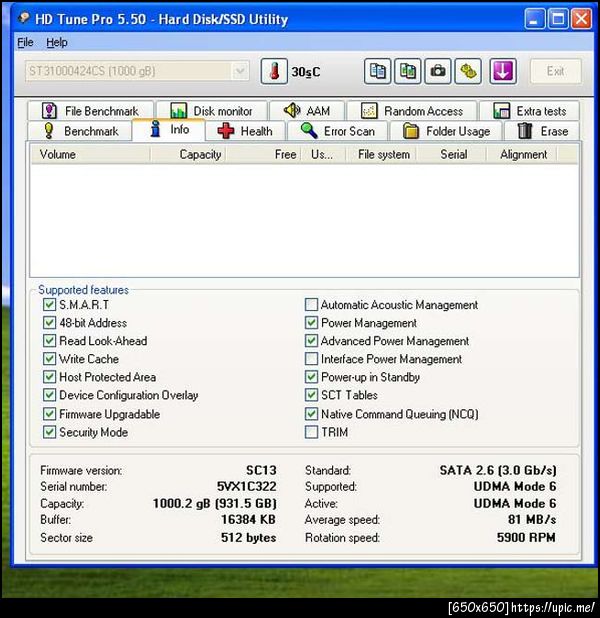This screenshot has height=618, width=600.
Task: Click the average speed value 81 MB/s
Action: [x=532, y=519]
